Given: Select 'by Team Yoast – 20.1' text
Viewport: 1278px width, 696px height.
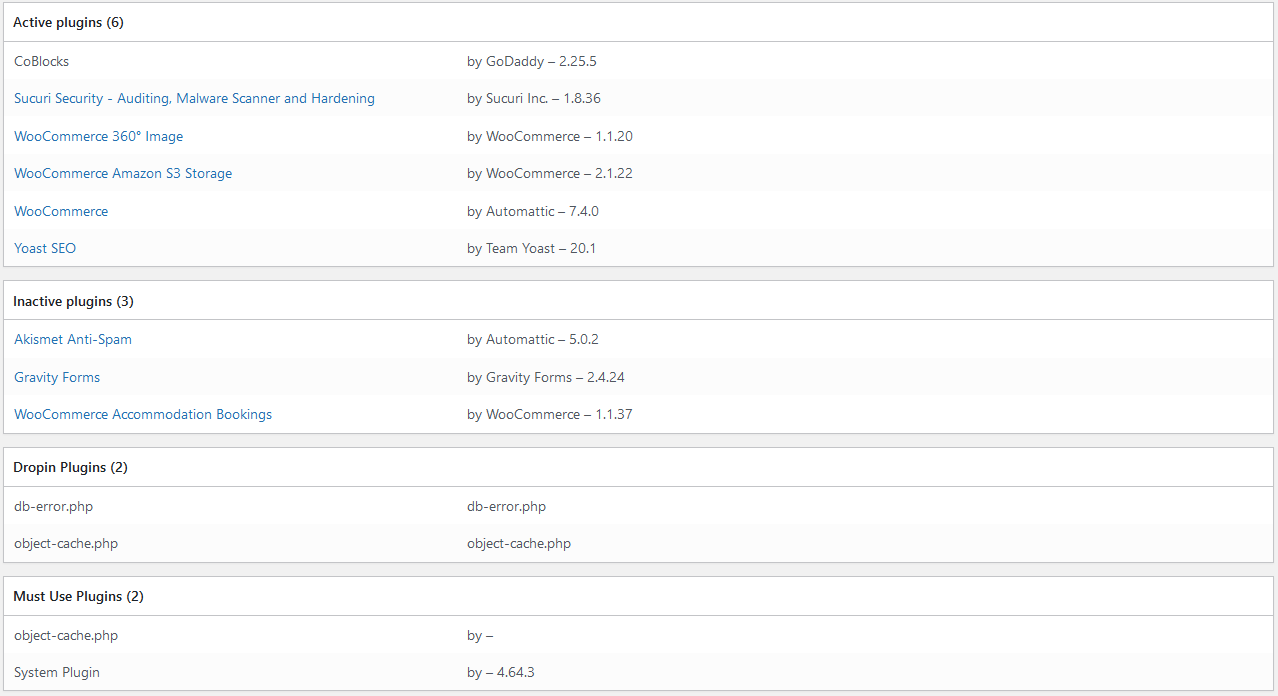Looking at the screenshot, I should [531, 248].
